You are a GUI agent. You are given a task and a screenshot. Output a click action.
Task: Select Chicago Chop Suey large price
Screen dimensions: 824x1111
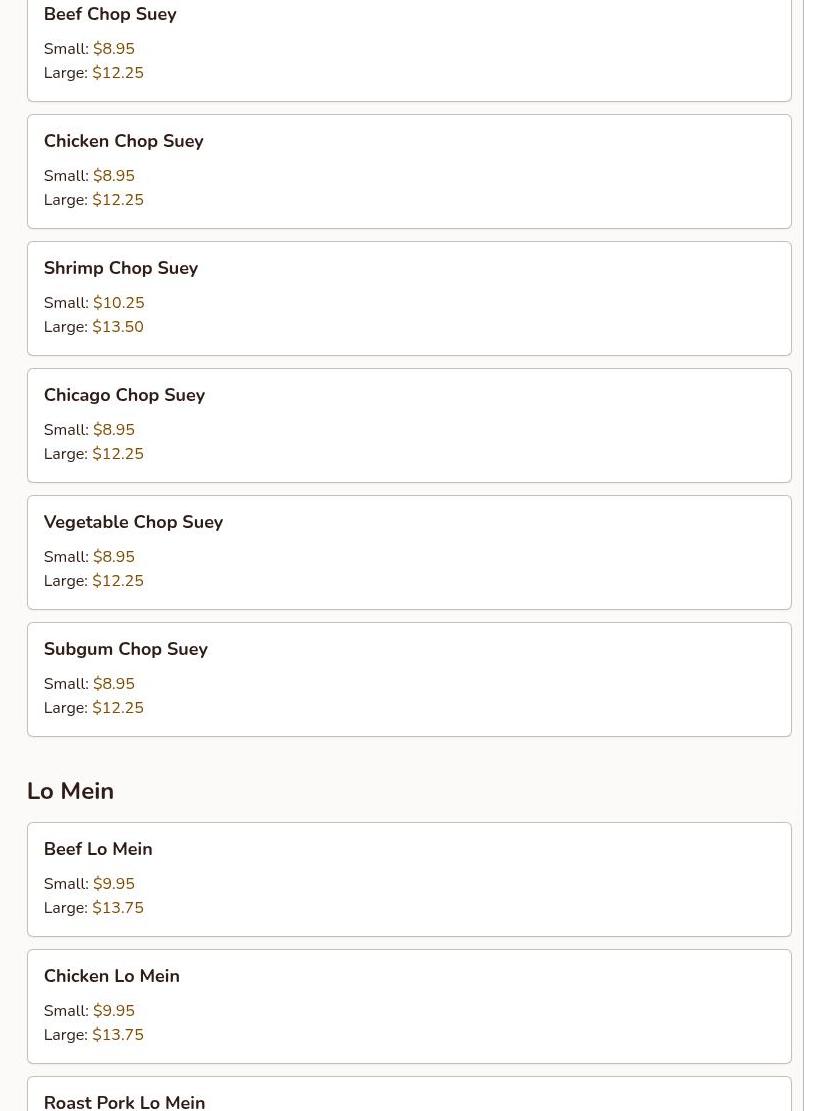click(118, 454)
